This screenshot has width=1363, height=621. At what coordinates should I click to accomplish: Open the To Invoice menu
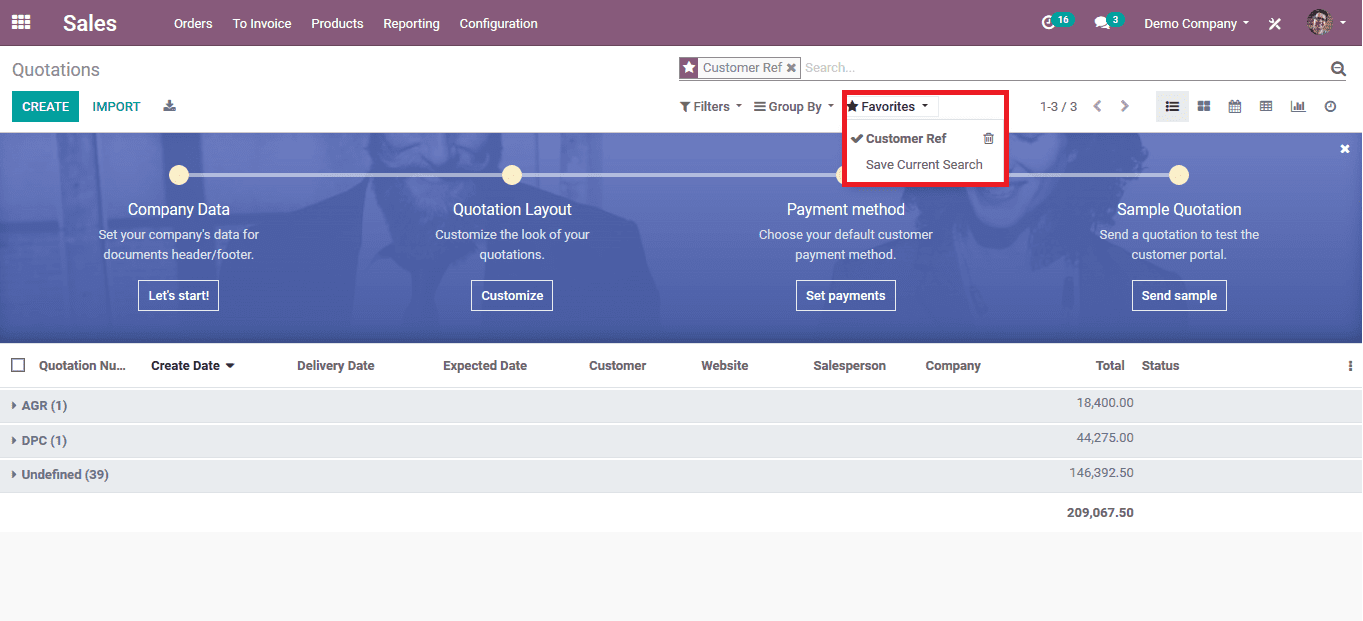click(262, 23)
